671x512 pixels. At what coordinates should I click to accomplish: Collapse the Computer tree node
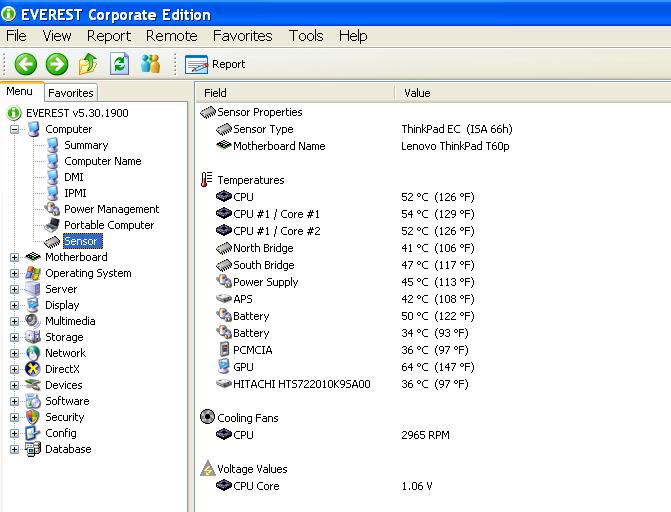pos(15,129)
